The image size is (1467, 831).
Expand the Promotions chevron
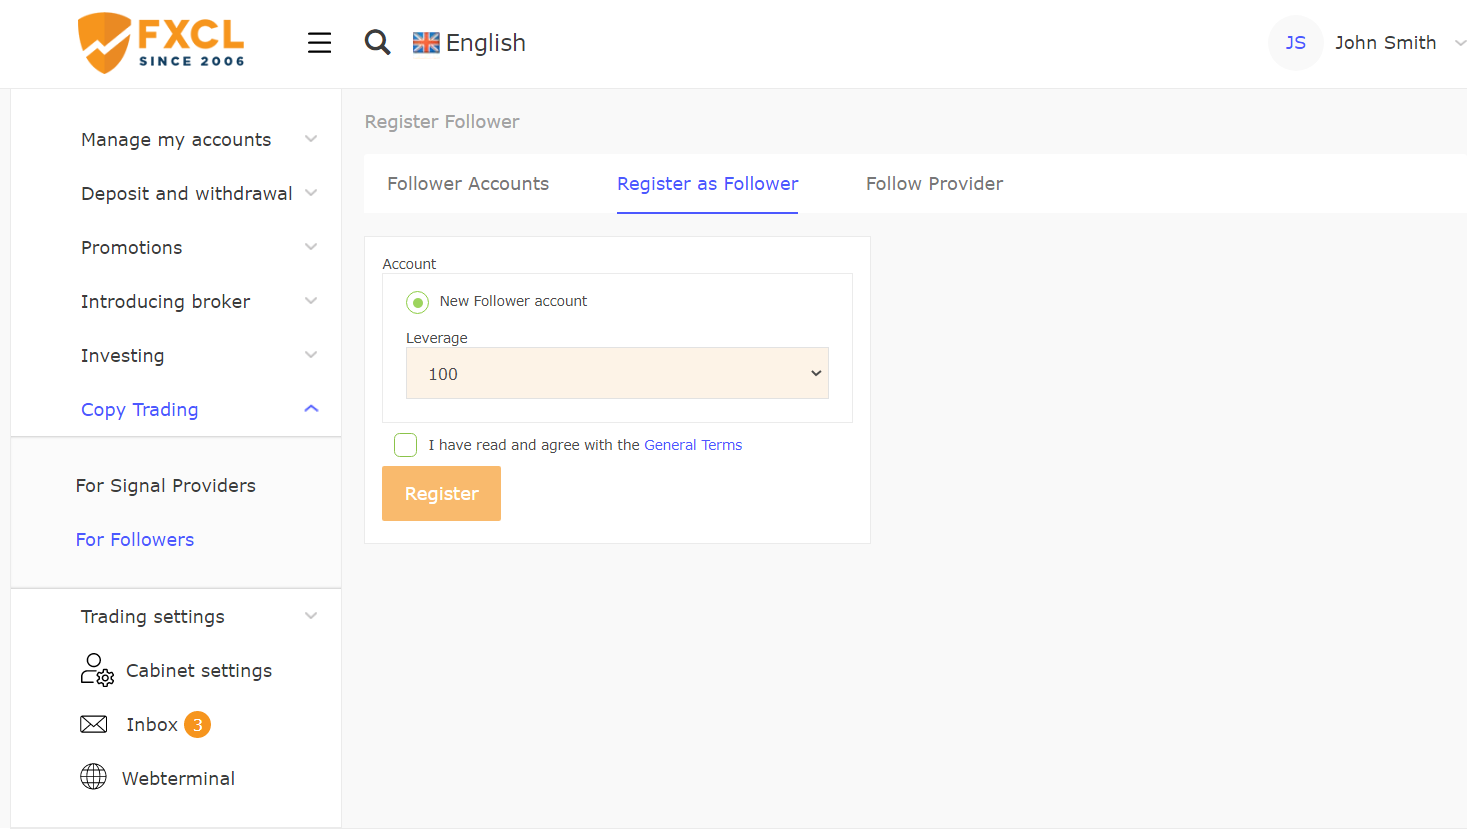[x=311, y=247]
